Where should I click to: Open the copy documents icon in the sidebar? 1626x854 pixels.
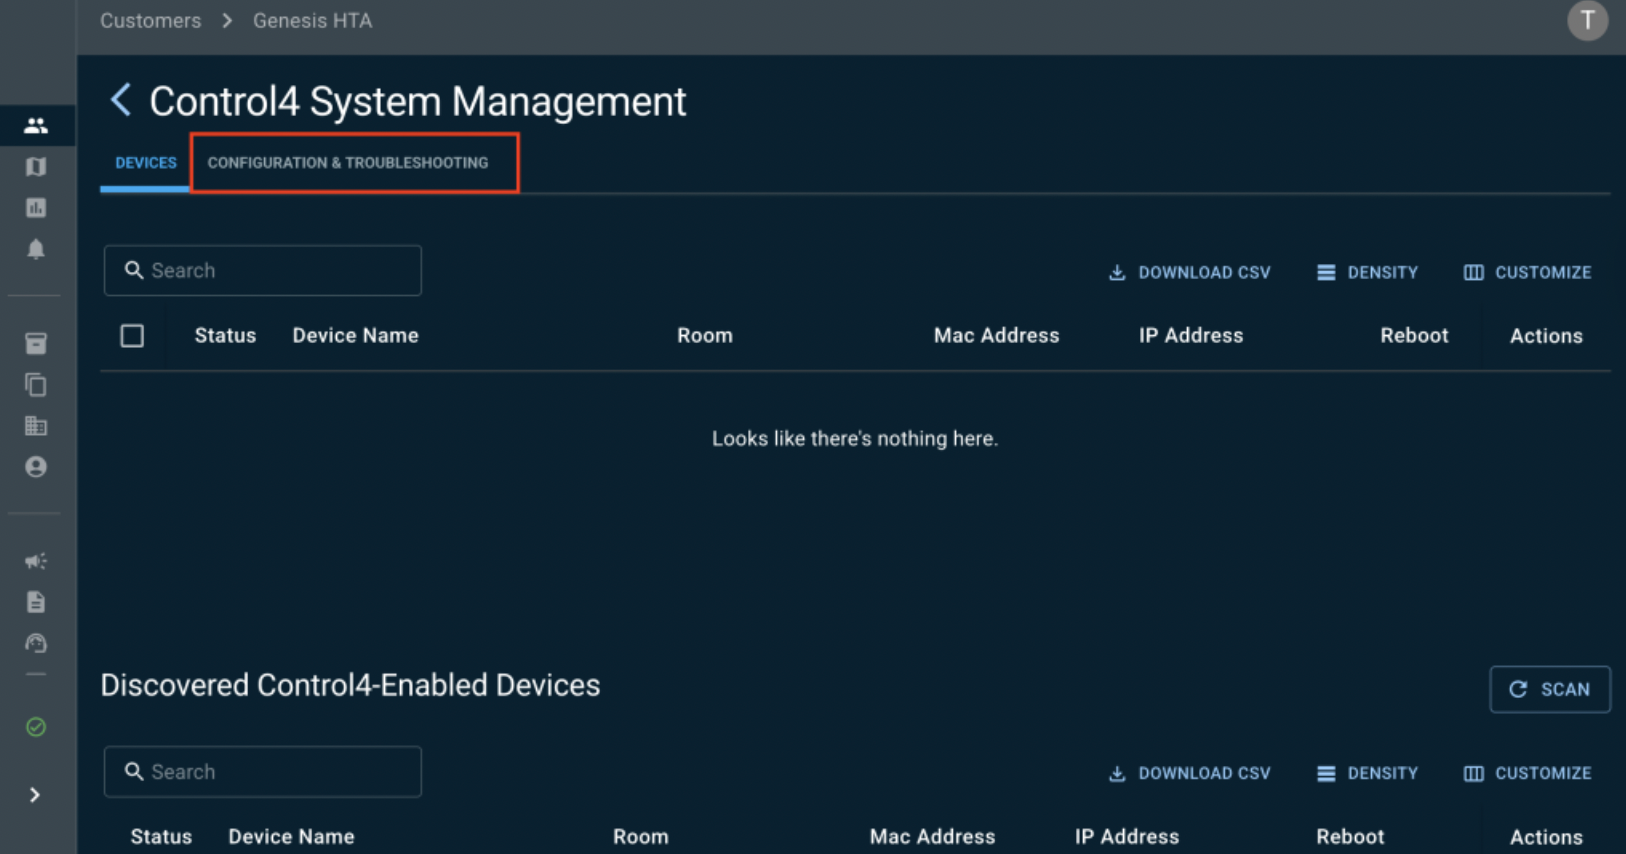click(x=36, y=385)
